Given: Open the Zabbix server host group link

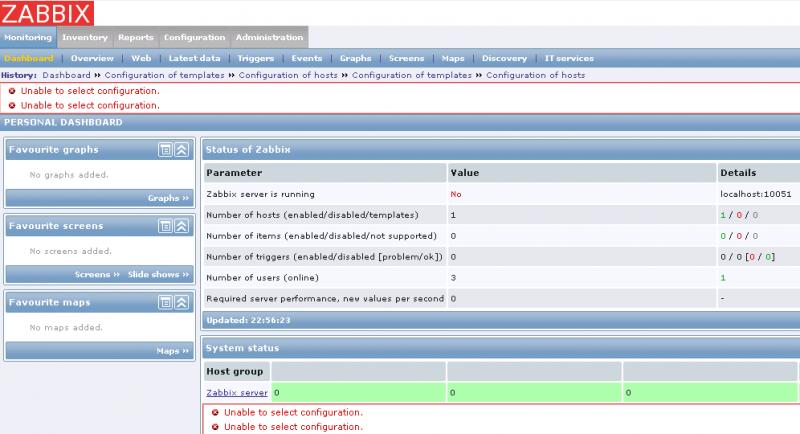Looking at the screenshot, I should tap(237, 393).
